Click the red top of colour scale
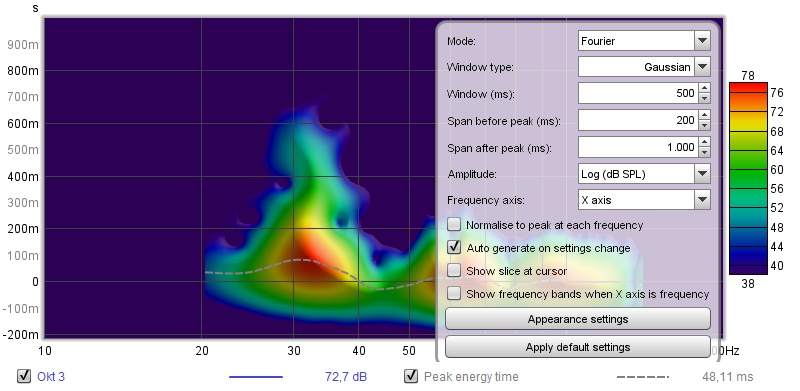Image resolution: width=800 pixels, height=391 pixels. tap(748, 87)
